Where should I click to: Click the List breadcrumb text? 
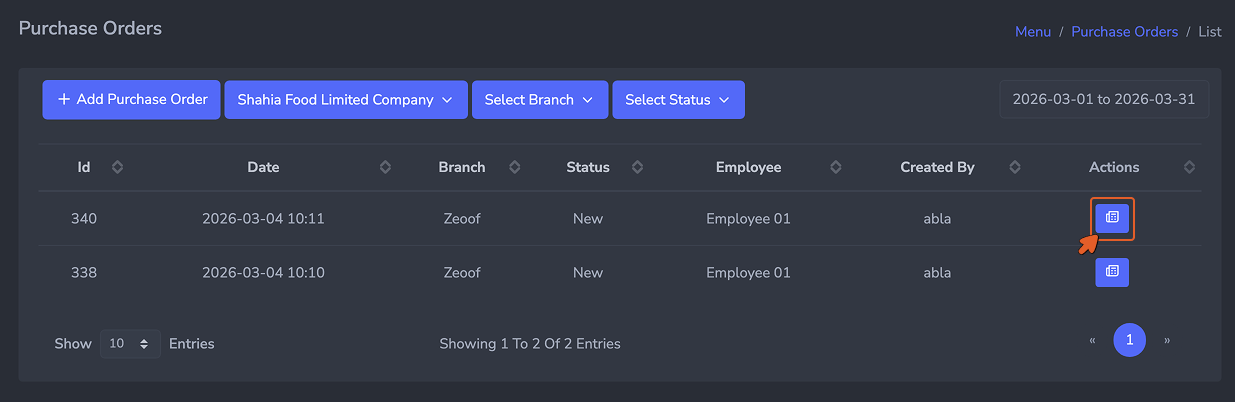pyautogui.click(x=1210, y=31)
